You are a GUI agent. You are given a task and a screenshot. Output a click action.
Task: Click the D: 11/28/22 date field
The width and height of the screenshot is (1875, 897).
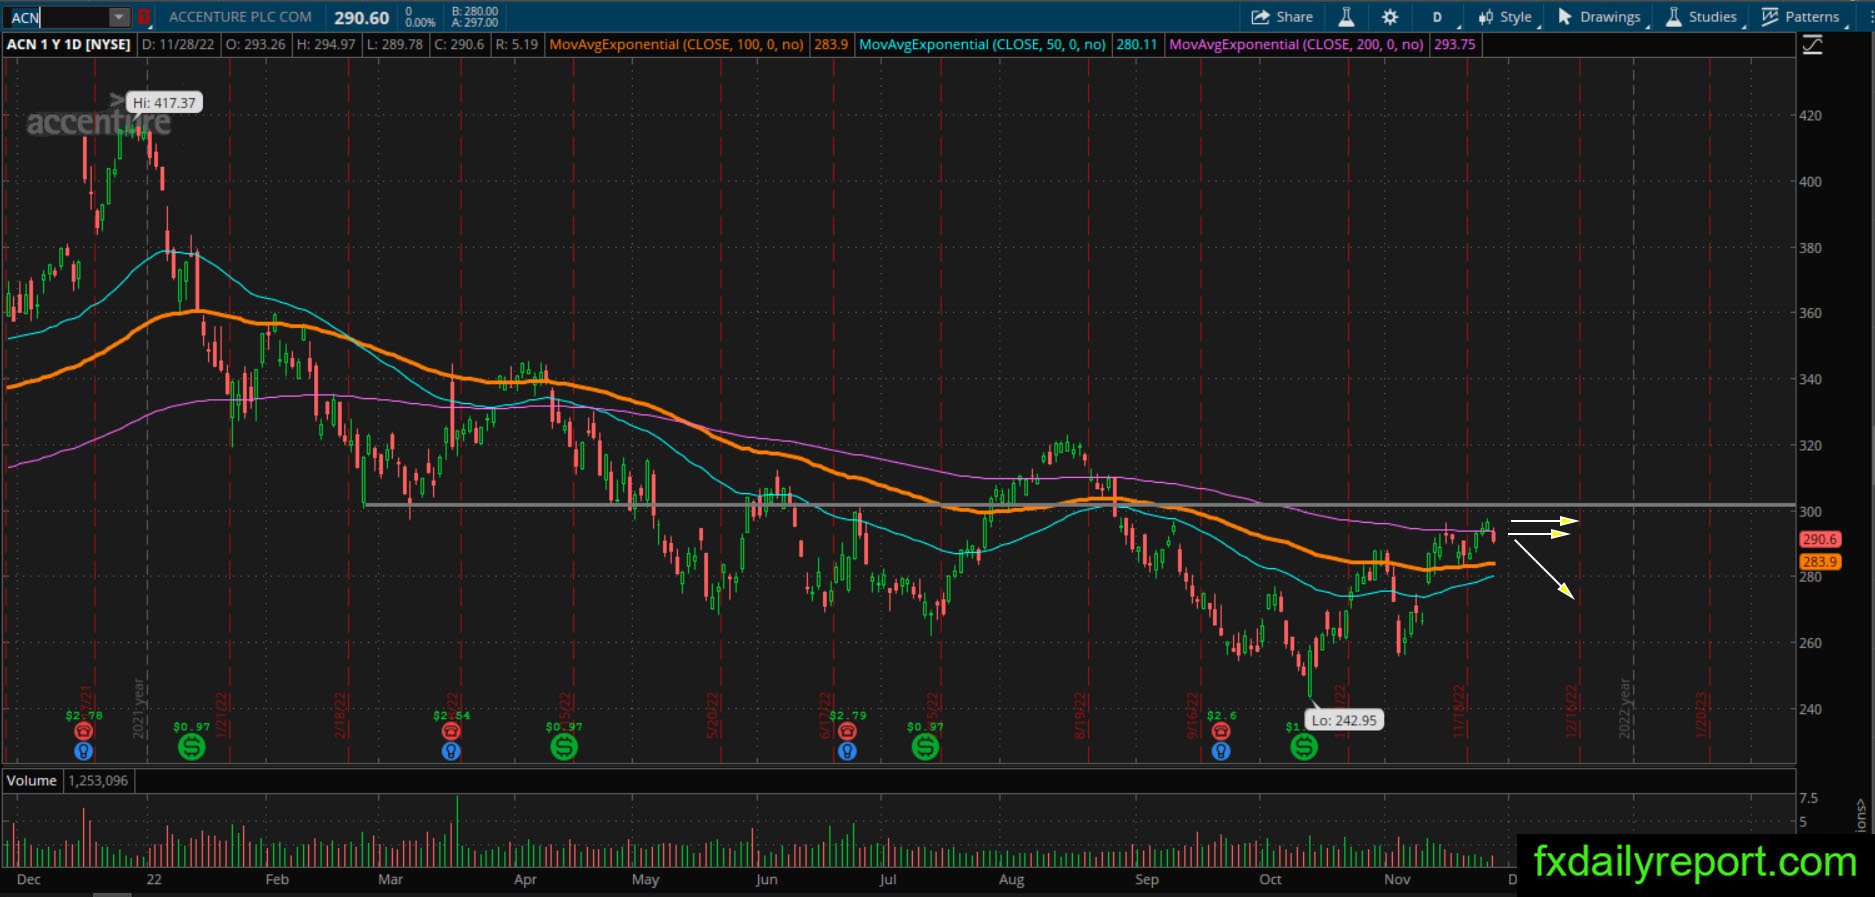pyautogui.click(x=178, y=45)
